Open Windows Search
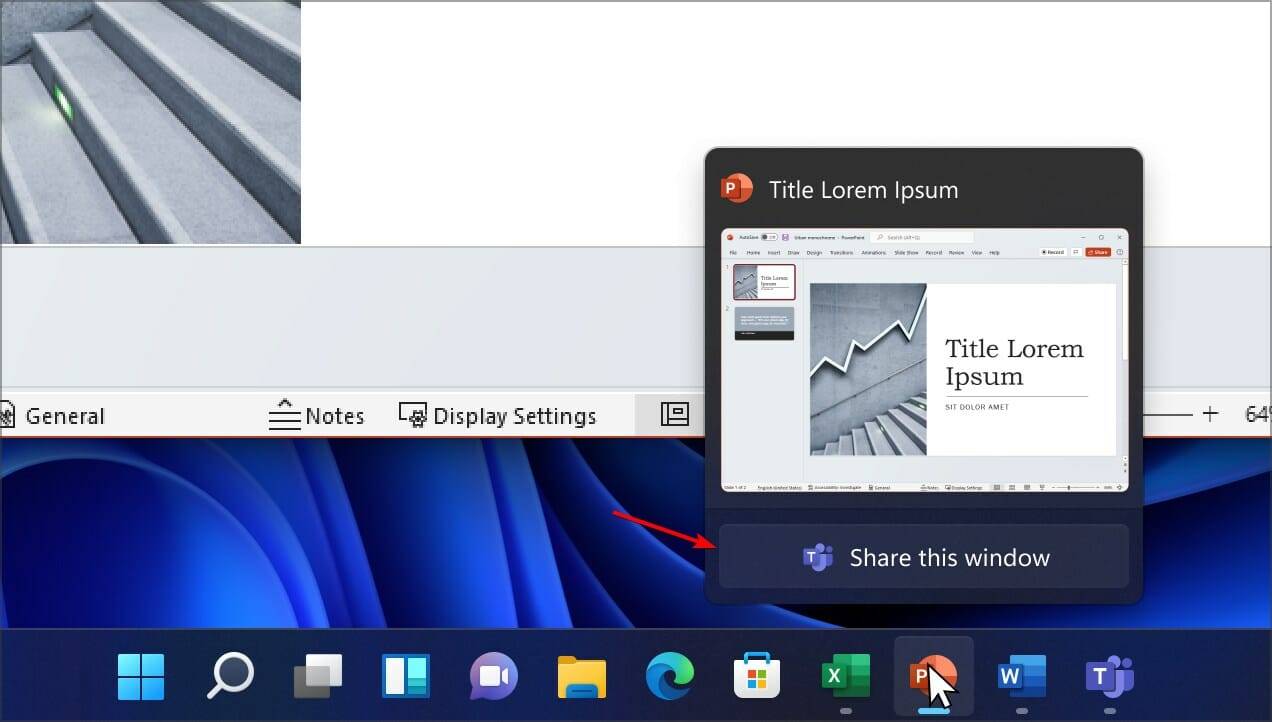Screen dimensions: 1272x722 click(229, 677)
